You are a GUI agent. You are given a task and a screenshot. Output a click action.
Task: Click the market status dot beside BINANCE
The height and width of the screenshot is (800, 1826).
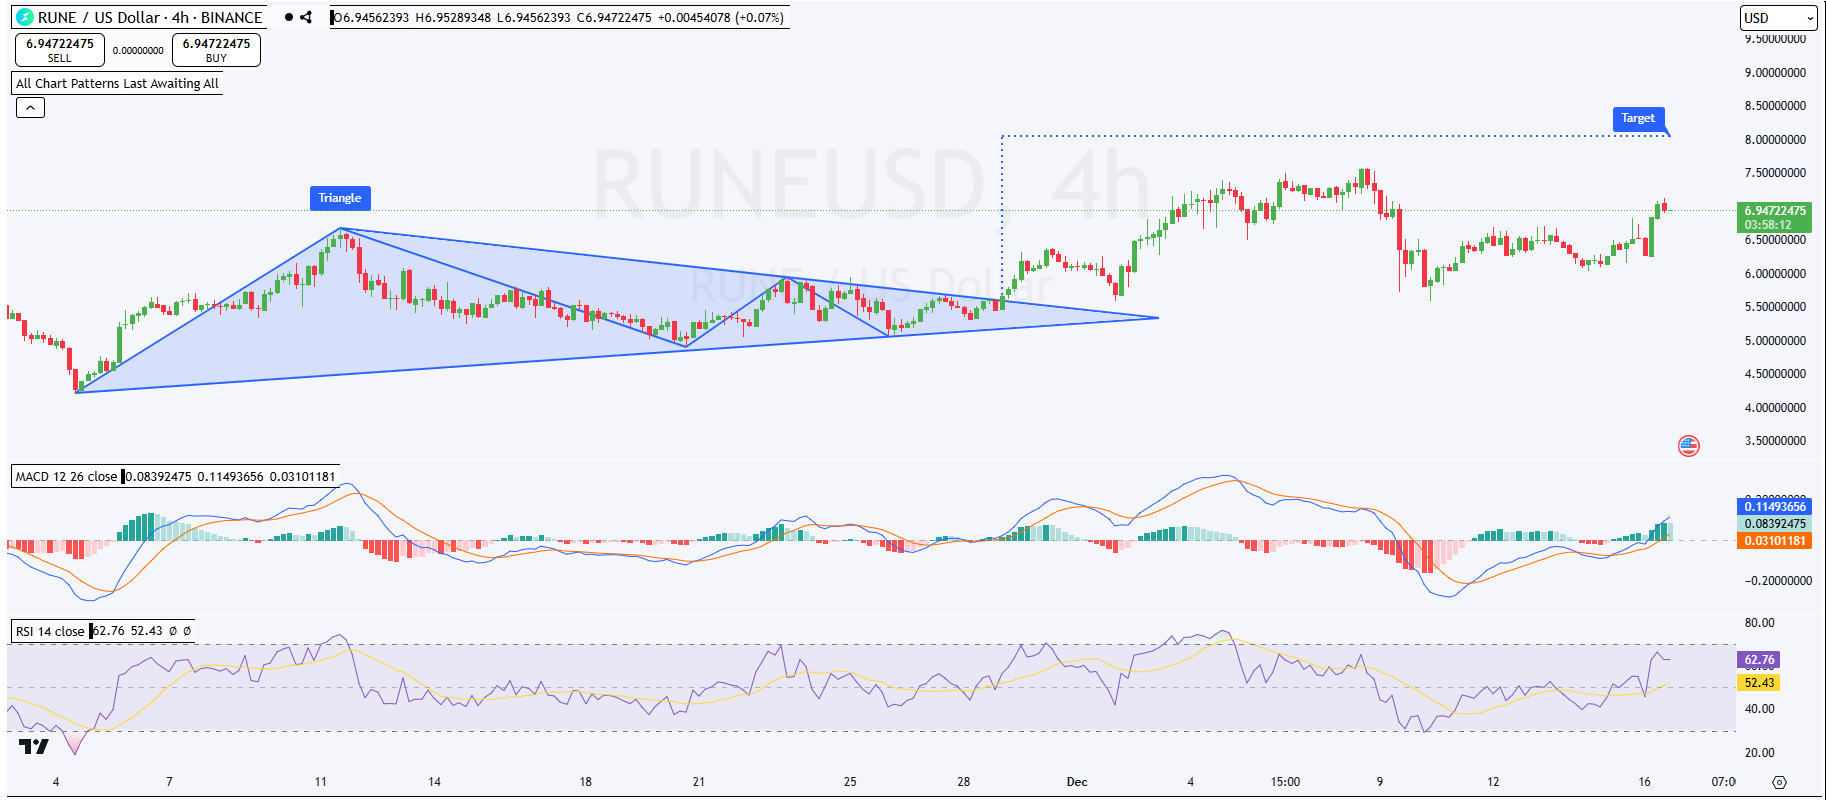click(289, 17)
